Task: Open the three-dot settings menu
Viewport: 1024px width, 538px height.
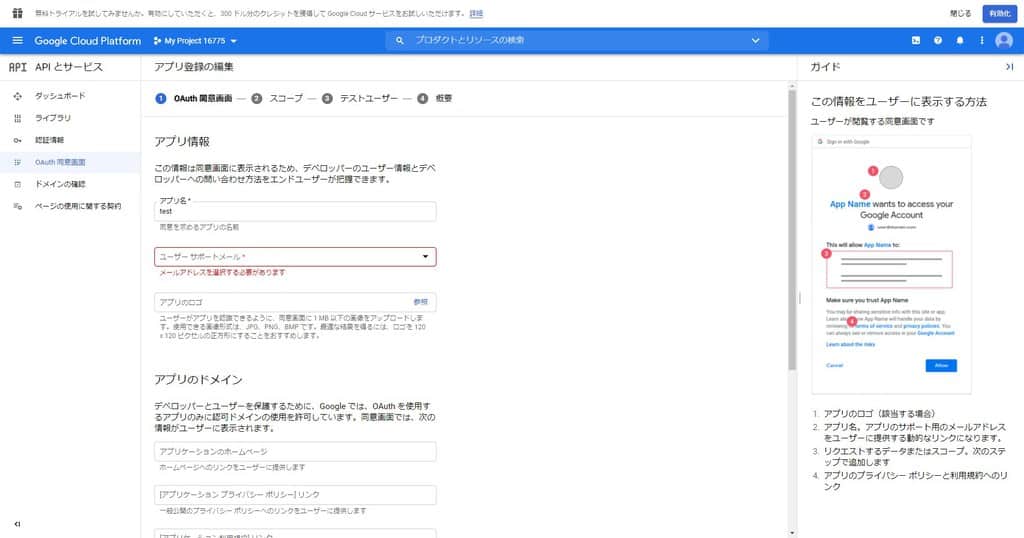Action: tap(982, 40)
